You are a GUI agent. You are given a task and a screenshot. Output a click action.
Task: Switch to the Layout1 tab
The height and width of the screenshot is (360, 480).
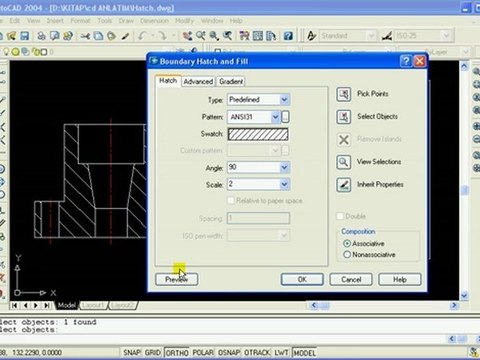point(93,305)
